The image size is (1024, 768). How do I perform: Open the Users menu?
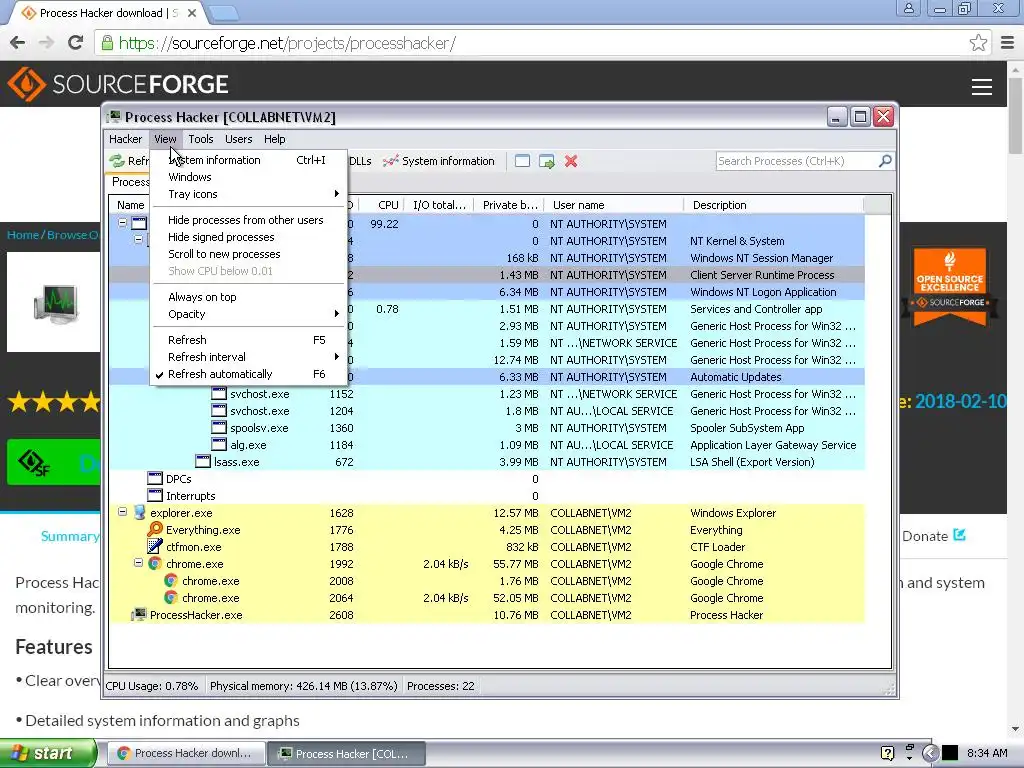238,139
